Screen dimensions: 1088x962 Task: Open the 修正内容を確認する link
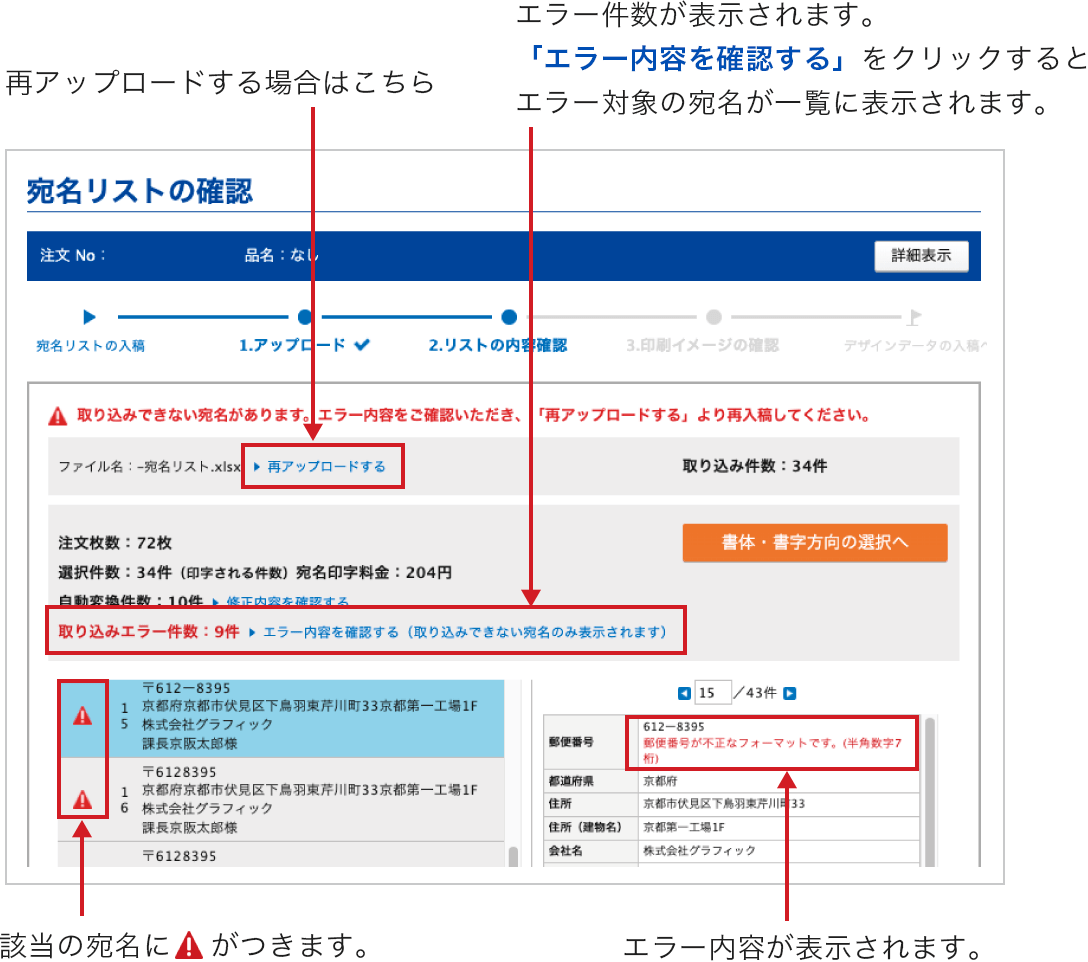pos(286,602)
